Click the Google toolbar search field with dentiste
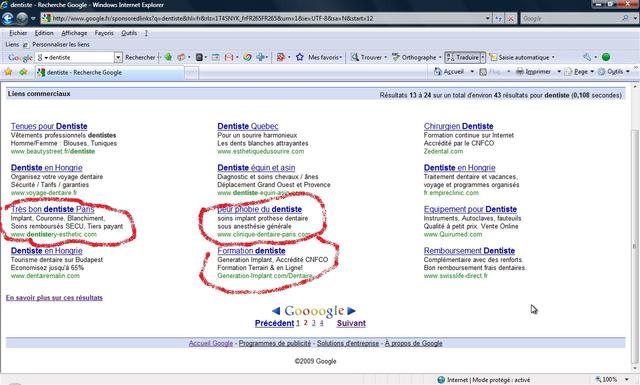Screen dimensions: 640x385 click(76, 58)
